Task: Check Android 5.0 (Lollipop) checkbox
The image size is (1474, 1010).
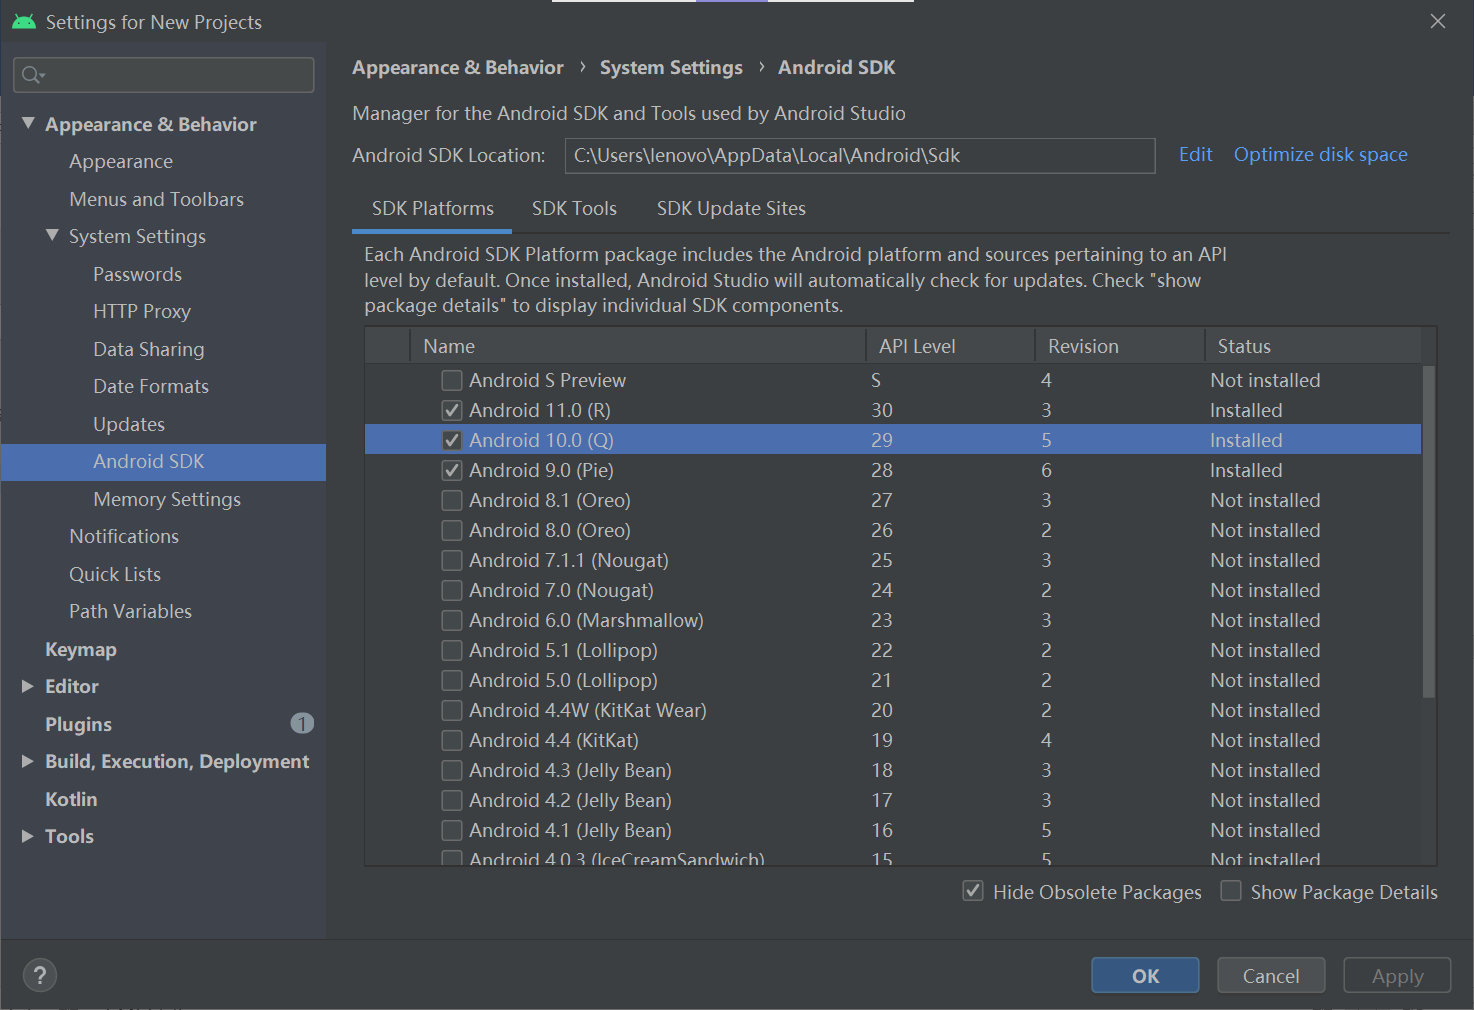Action: (x=452, y=680)
